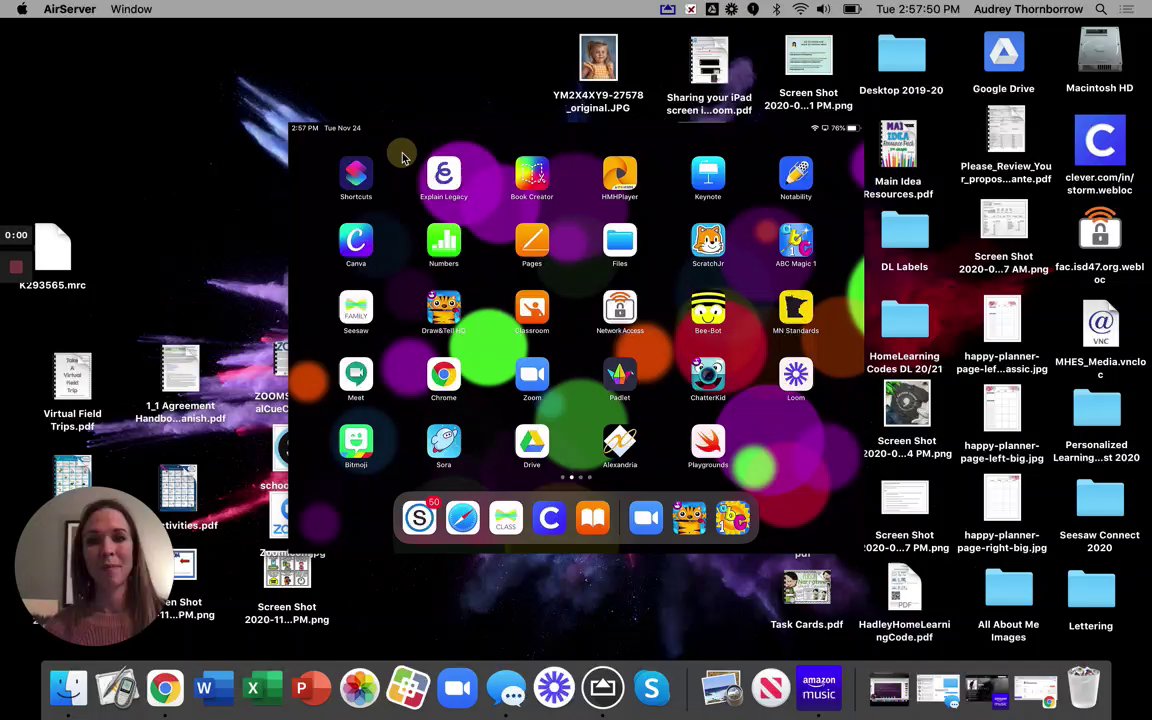Image resolution: width=1152 pixels, height=720 pixels.
Task: Open Skype in the Mac dock
Action: coord(651,688)
